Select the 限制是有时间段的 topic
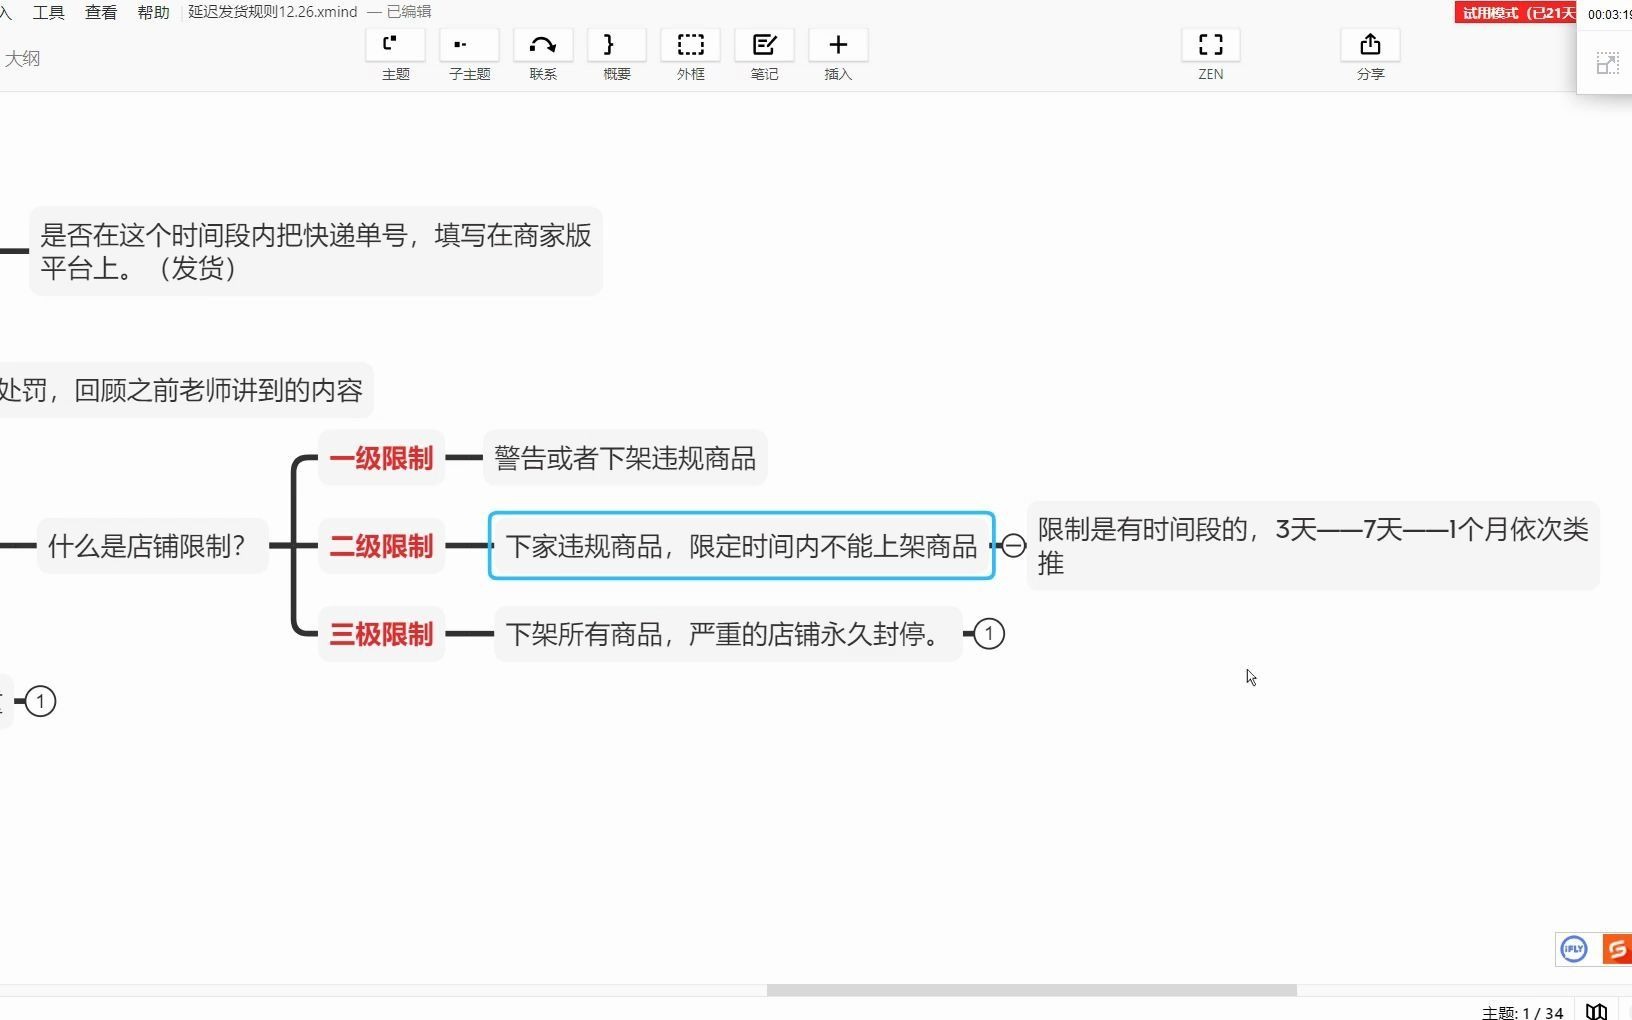Viewport: 1632px width, 1020px height. click(x=1313, y=546)
